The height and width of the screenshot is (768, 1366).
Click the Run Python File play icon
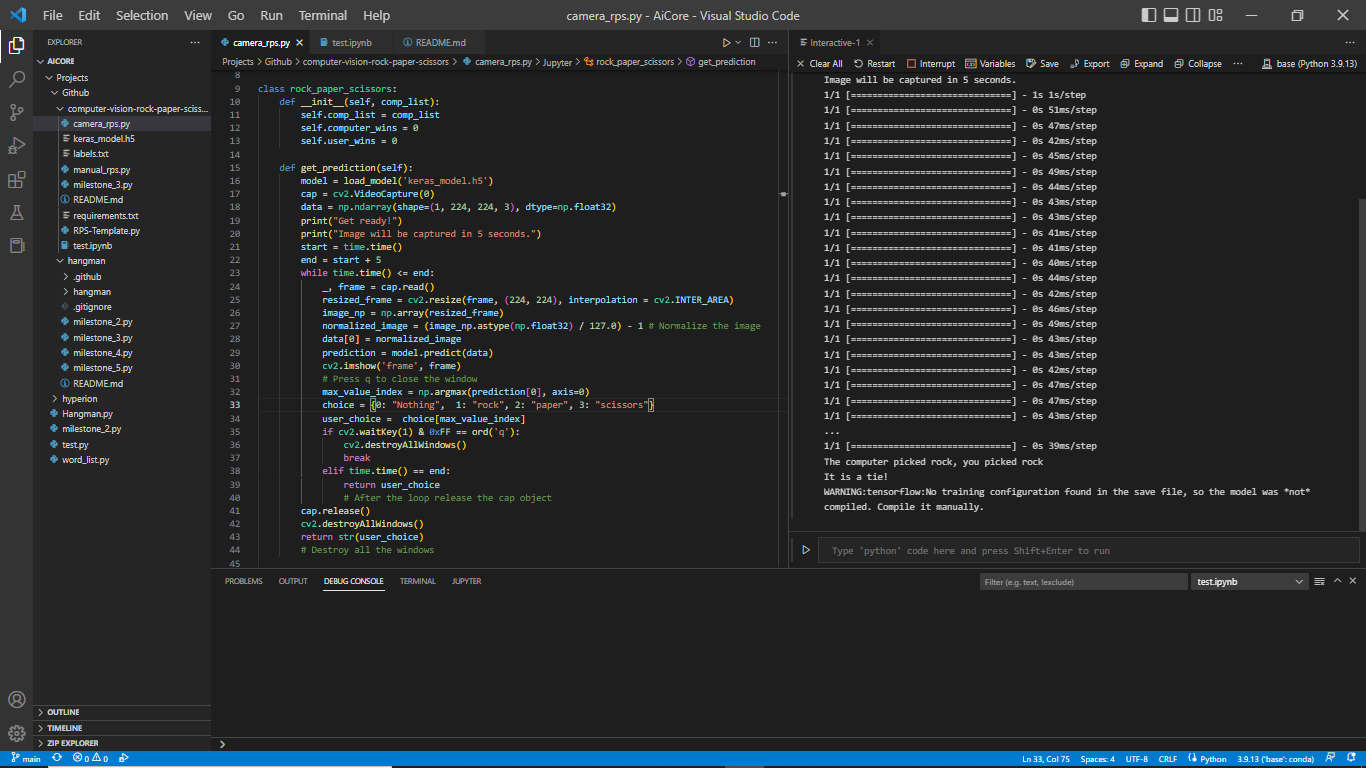pos(726,43)
